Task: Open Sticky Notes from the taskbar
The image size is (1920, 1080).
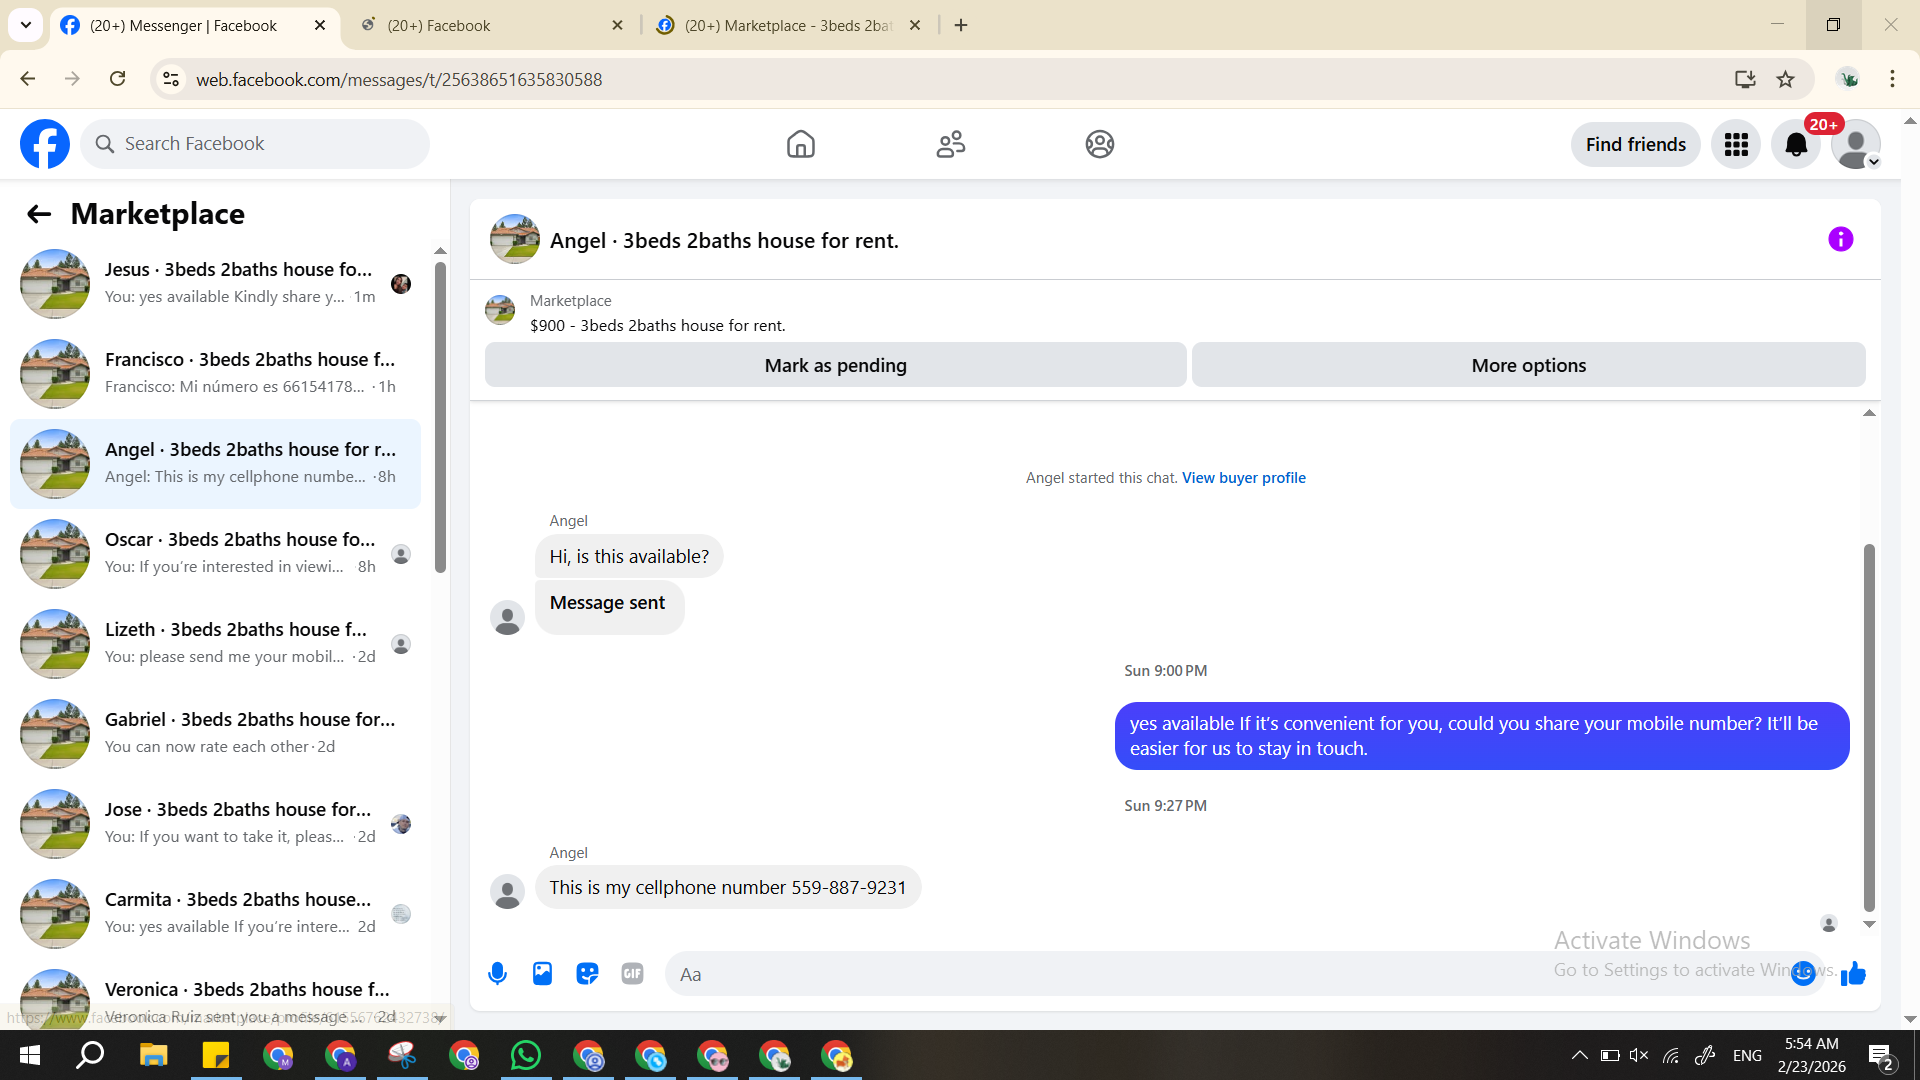Action: [x=215, y=1055]
